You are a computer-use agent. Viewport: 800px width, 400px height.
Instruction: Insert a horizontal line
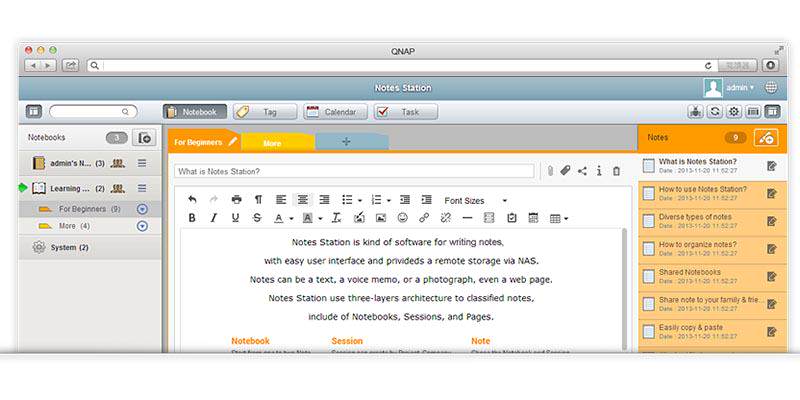coord(467,218)
